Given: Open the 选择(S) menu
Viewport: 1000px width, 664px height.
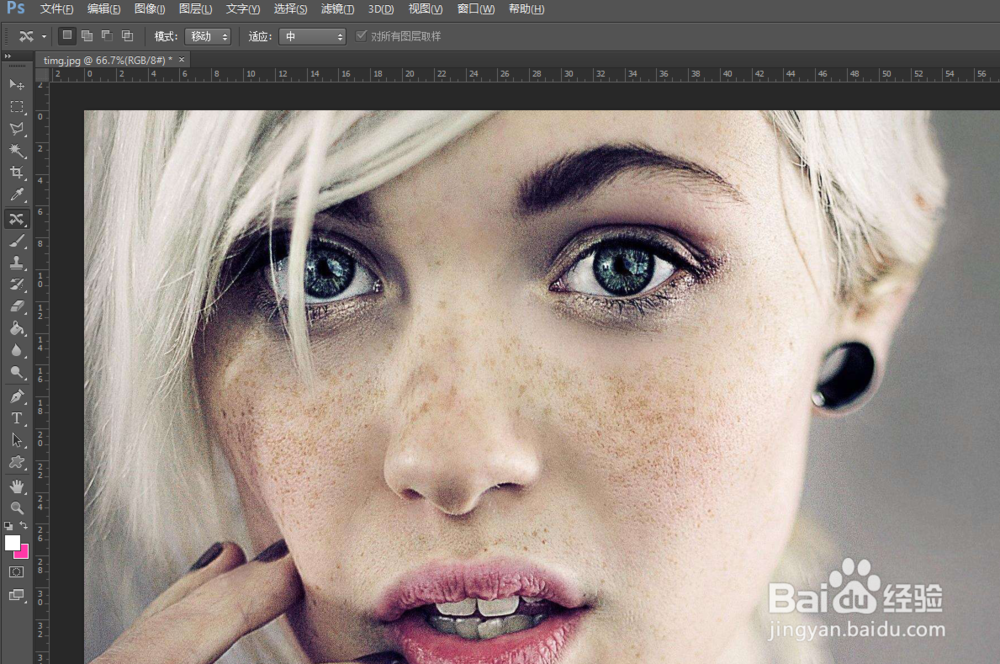Looking at the screenshot, I should pos(290,9).
